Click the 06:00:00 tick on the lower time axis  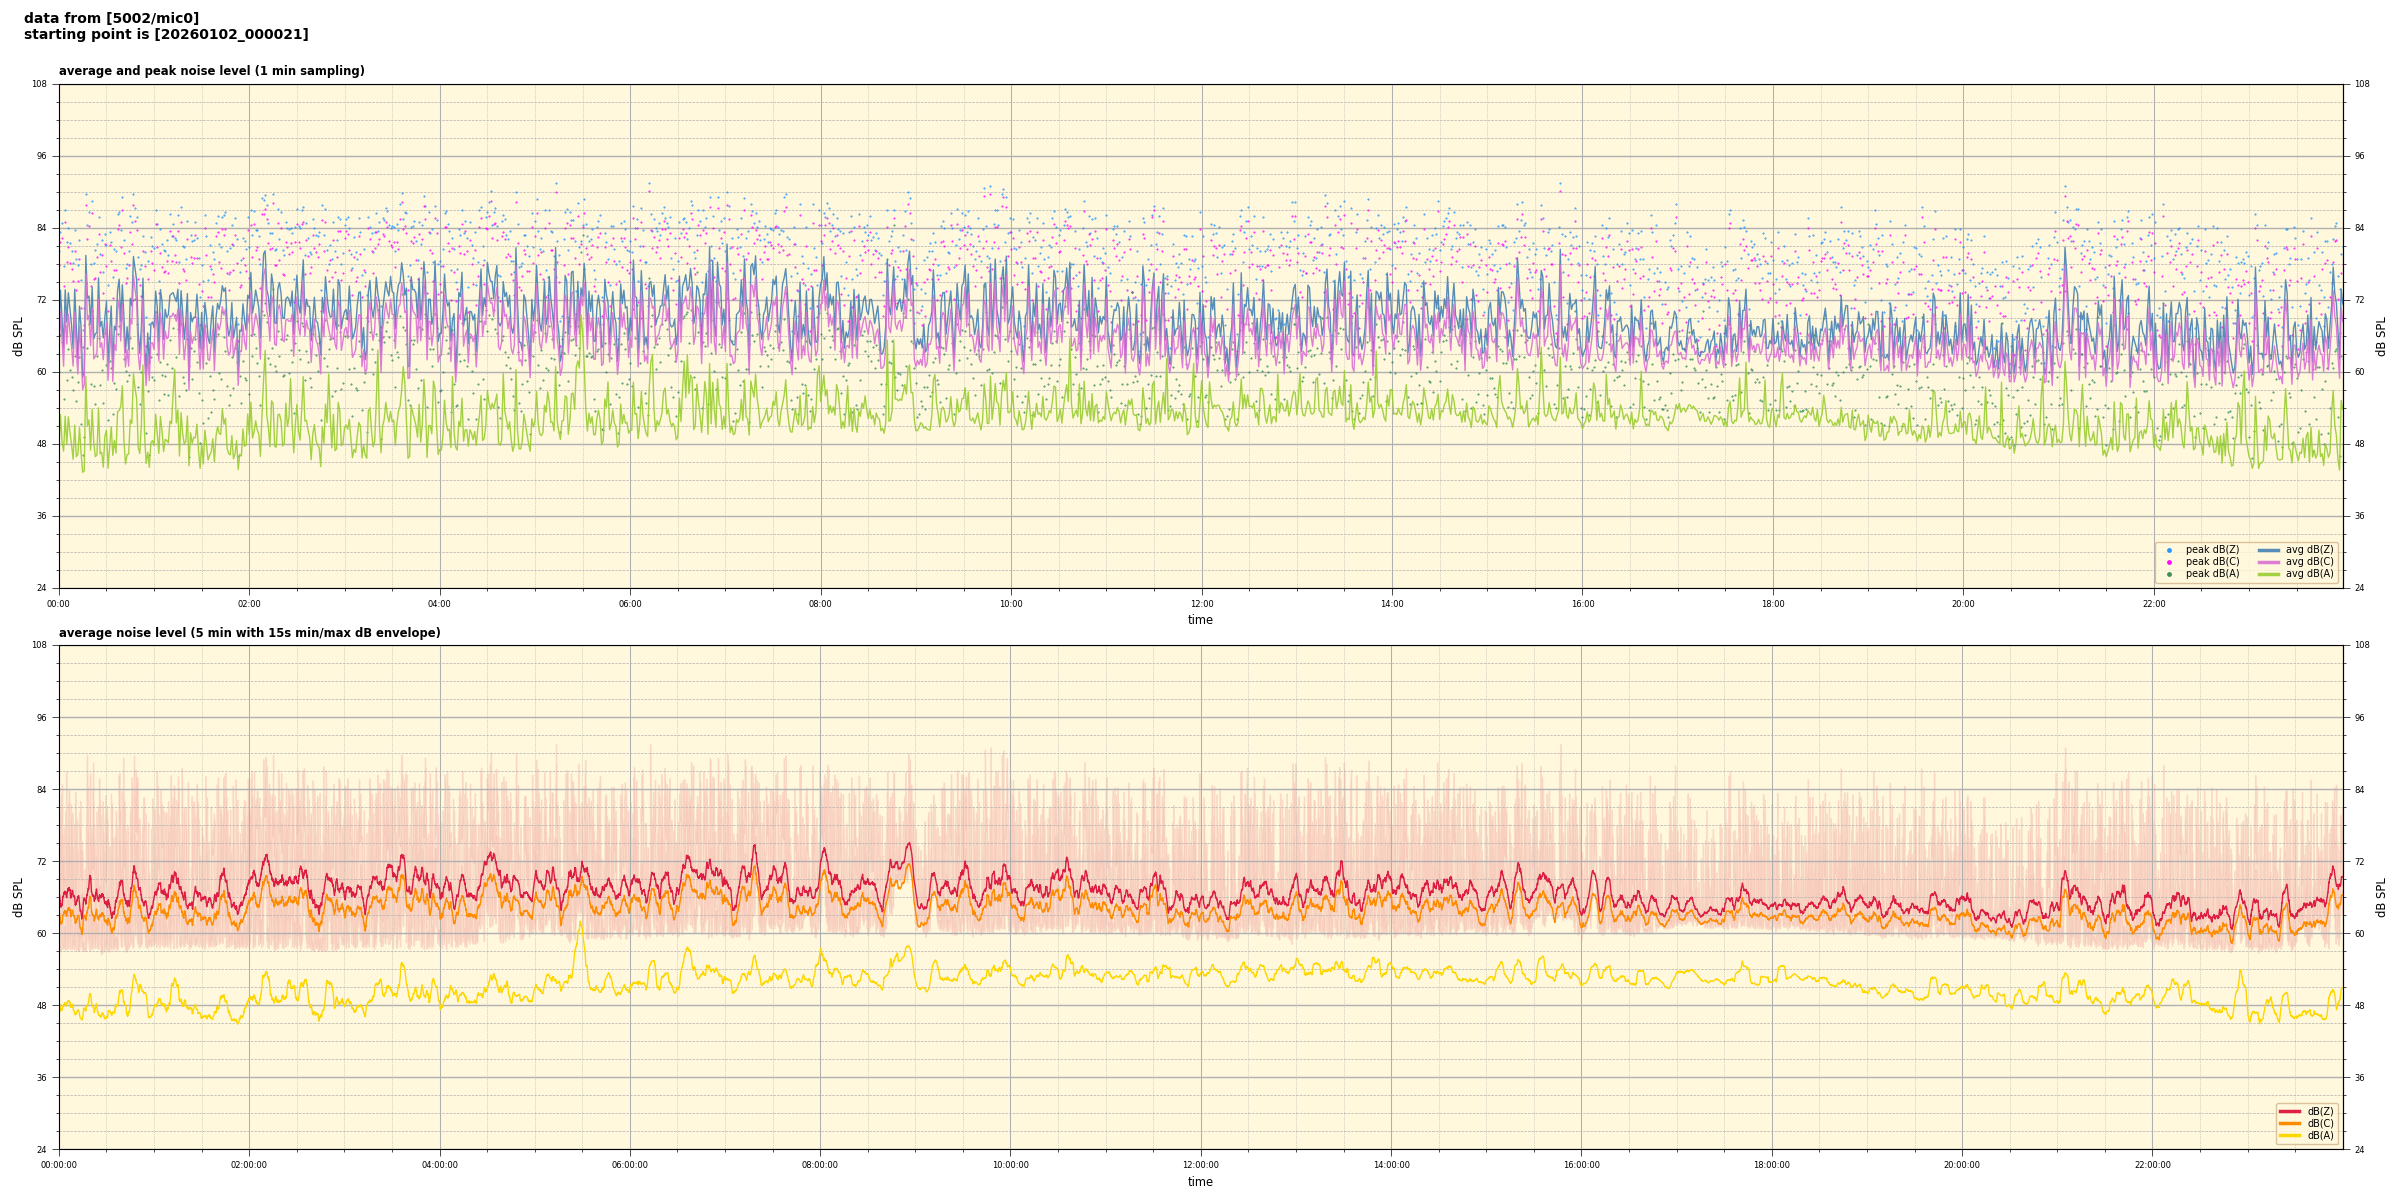click(x=630, y=1165)
